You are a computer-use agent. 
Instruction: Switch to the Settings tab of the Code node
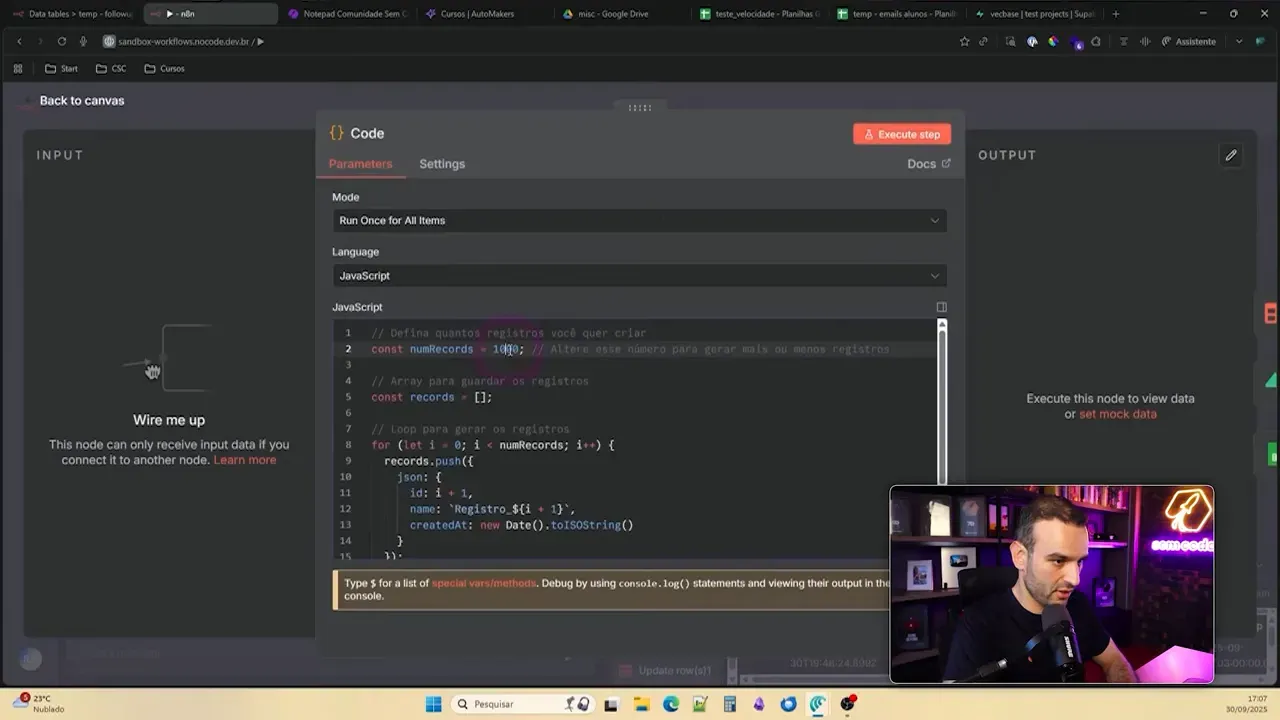pyautogui.click(x=442, y=163)
